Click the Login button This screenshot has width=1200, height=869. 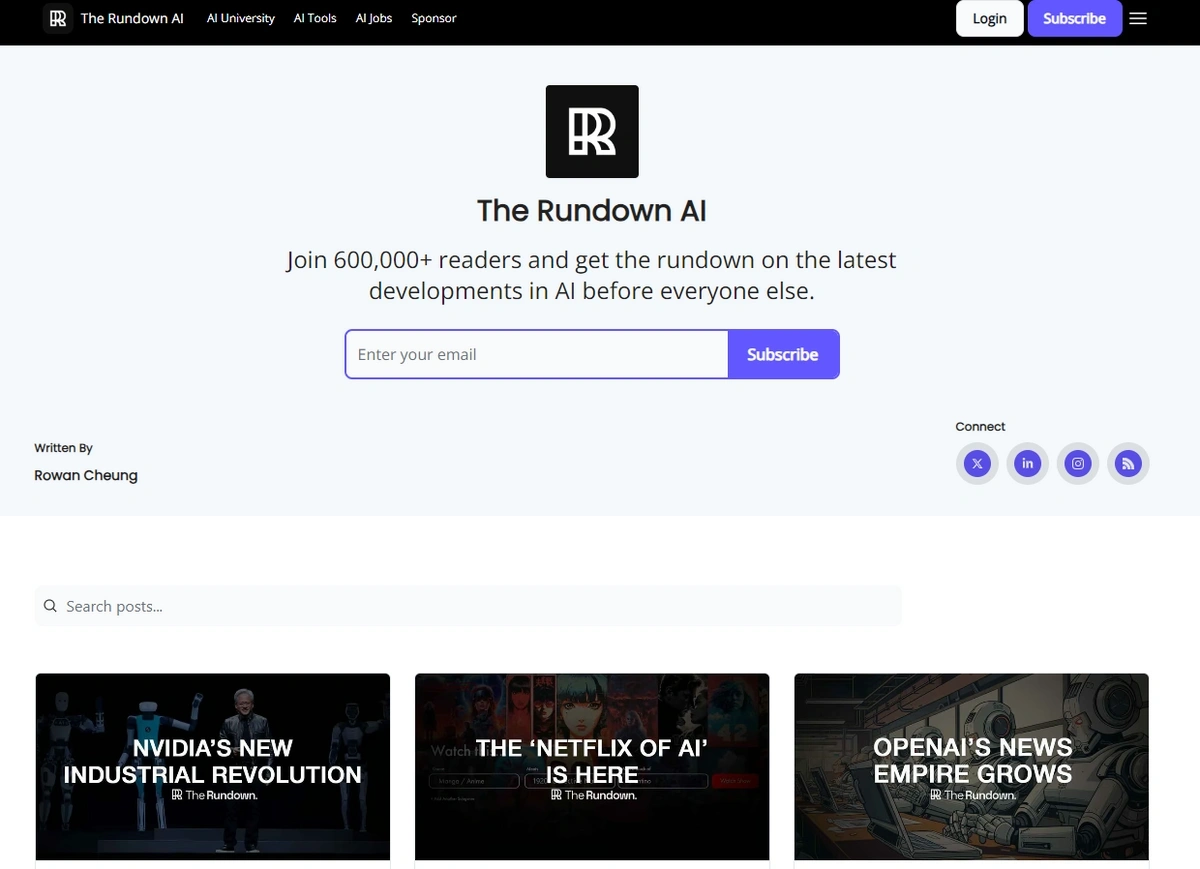[989, 18]
